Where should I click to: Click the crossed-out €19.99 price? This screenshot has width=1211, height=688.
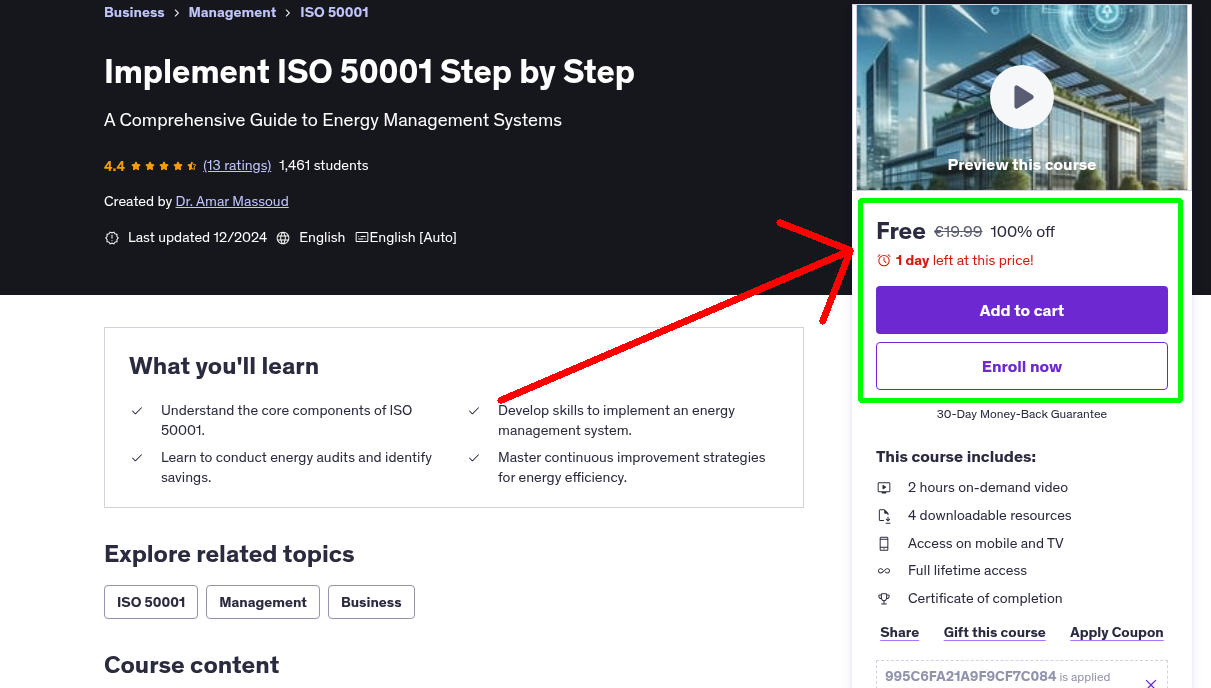[x=958, y=232]
